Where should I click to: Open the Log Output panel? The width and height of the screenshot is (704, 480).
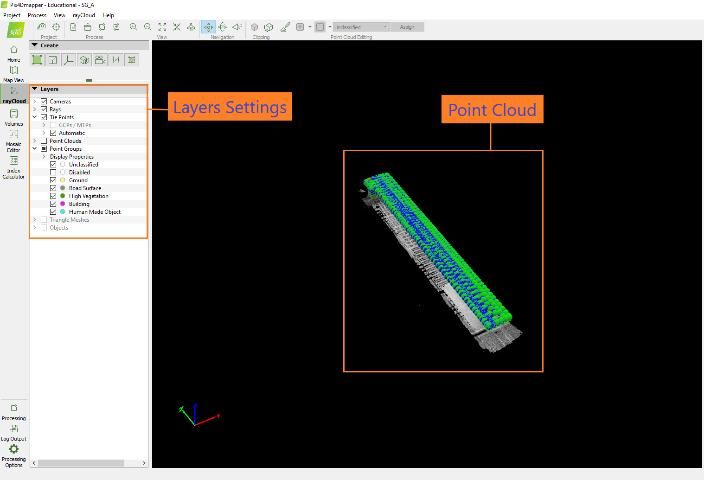[14, 431]
